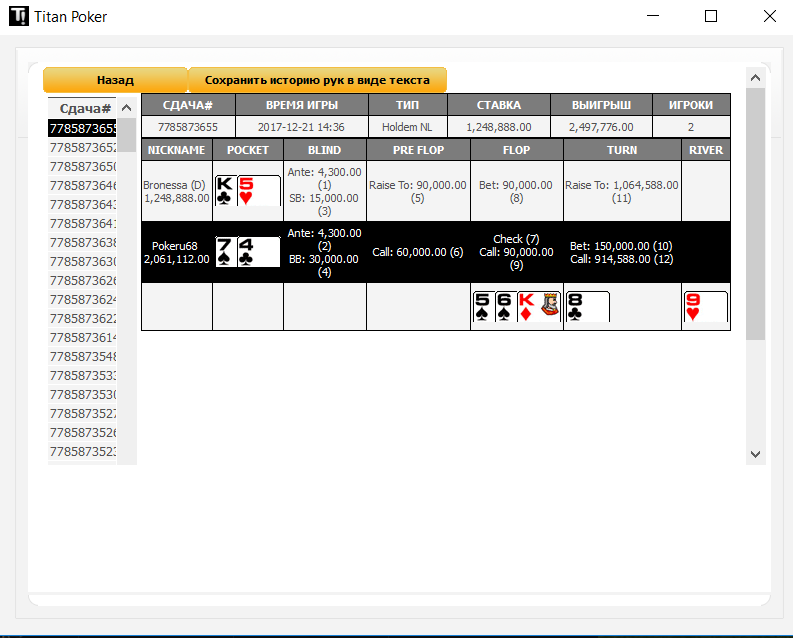Viewport: 793px width, 638px height.
Task: Click the Сдача# list column header
Action: coord(82,108)
